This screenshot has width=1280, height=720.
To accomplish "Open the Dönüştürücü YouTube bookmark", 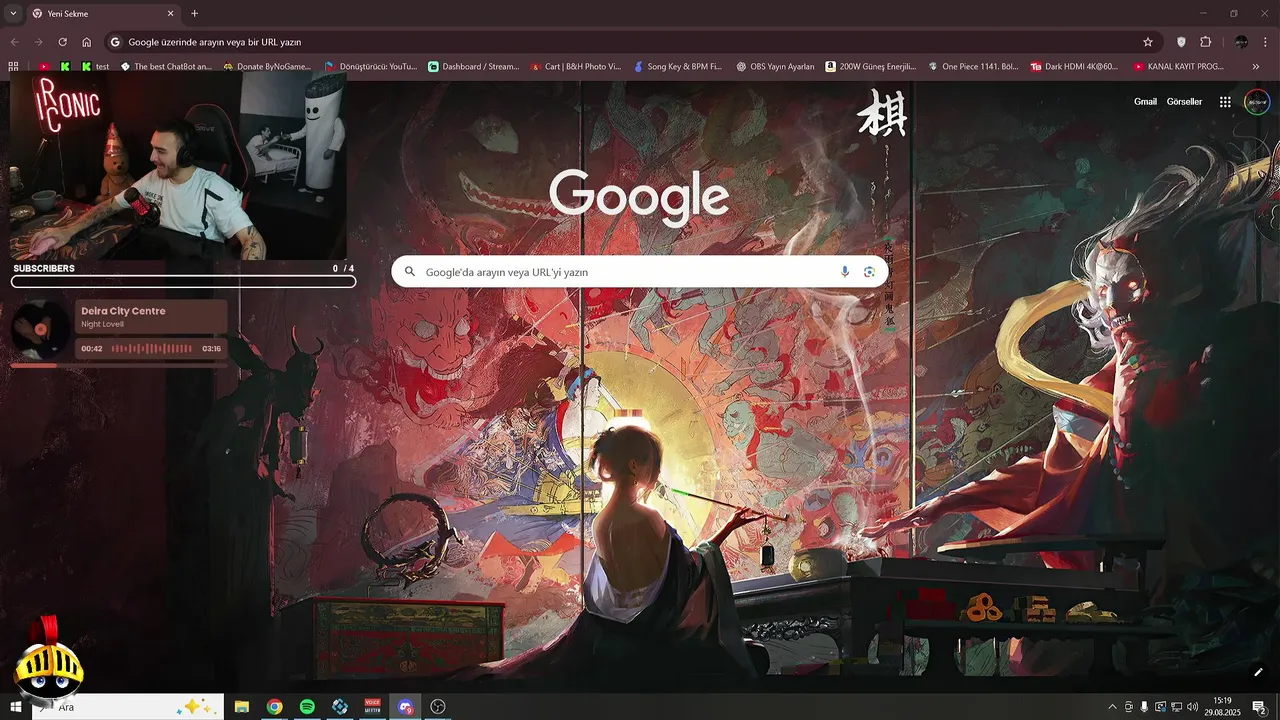I will coord(370,66).
